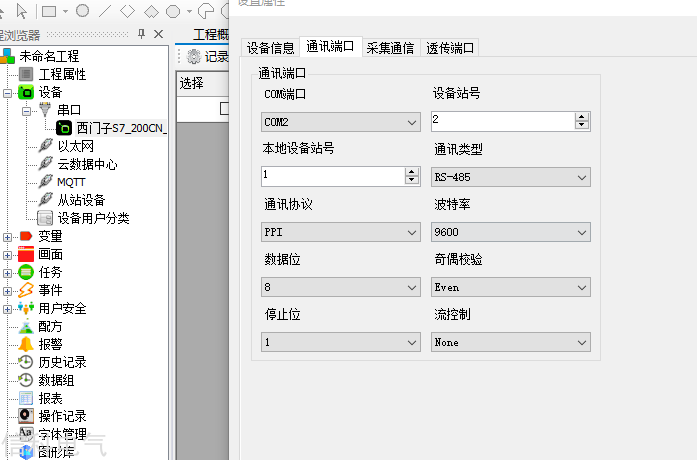The image size is (697, 460).
Task: Expand the 事件 tree node
Action: click(x=7, y=291)
